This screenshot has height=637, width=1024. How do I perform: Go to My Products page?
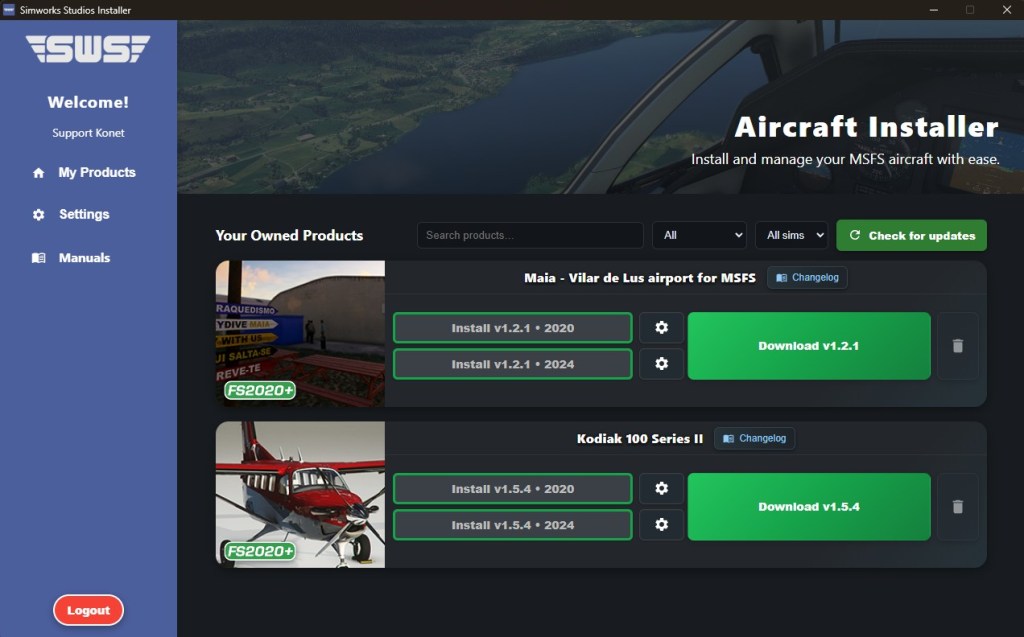point(96,172)
